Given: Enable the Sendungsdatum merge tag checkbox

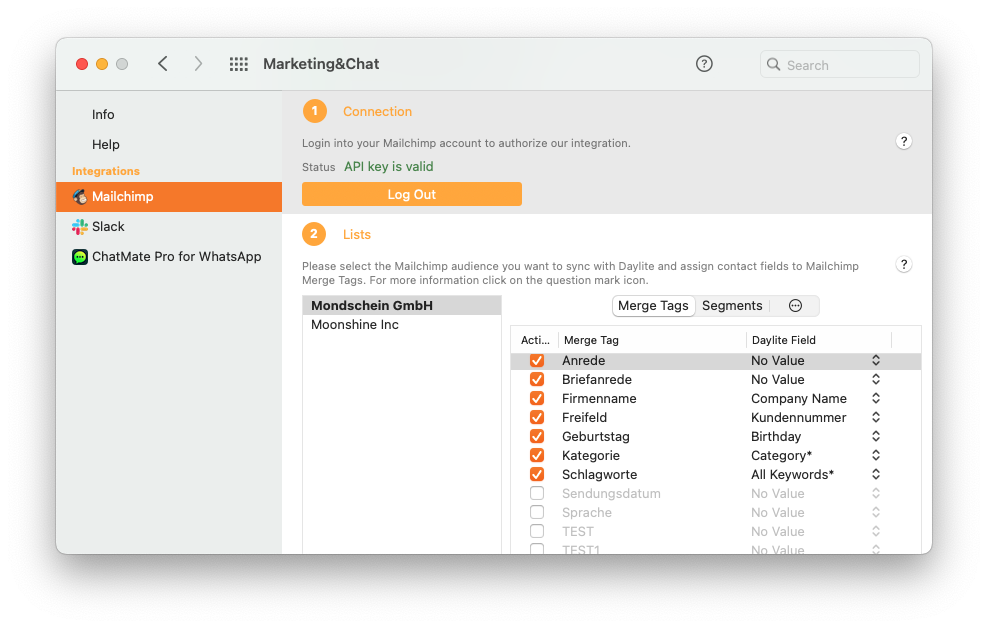Looking at the screenshot, I should 537,493.
